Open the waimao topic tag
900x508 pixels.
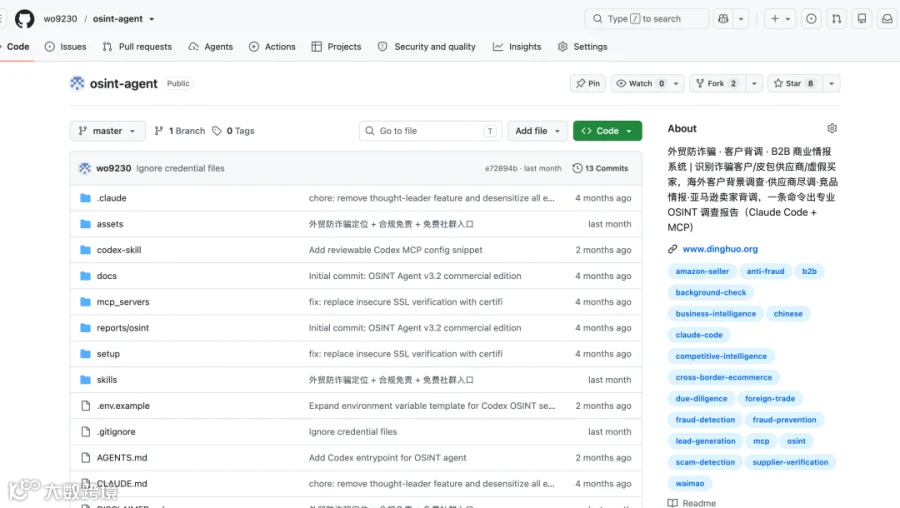pyautogui.click(x=689, y=484)
